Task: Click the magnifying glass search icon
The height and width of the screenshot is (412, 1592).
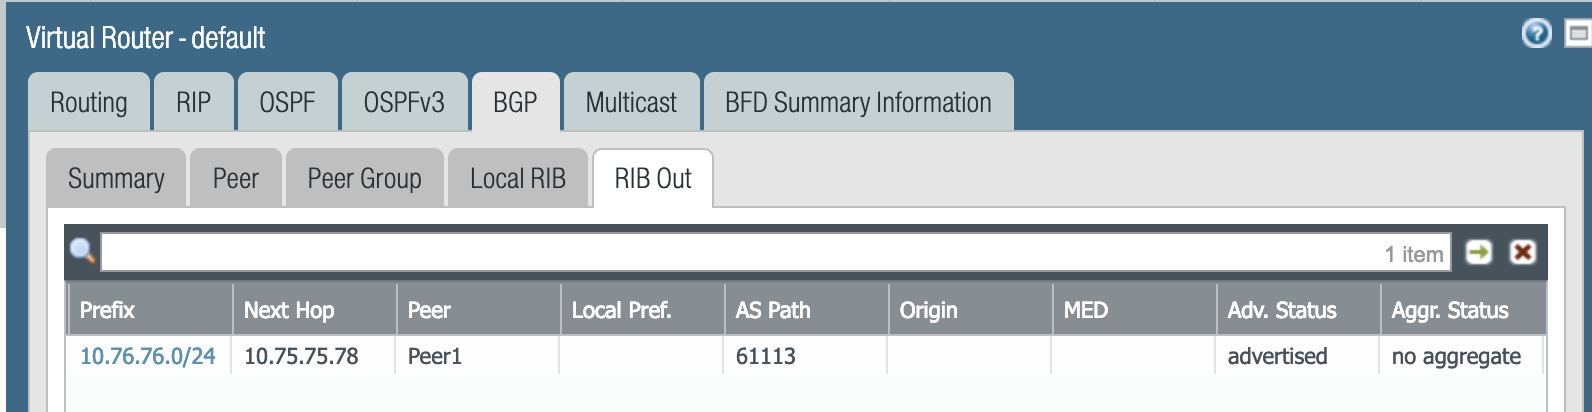Action: (83, 252)
